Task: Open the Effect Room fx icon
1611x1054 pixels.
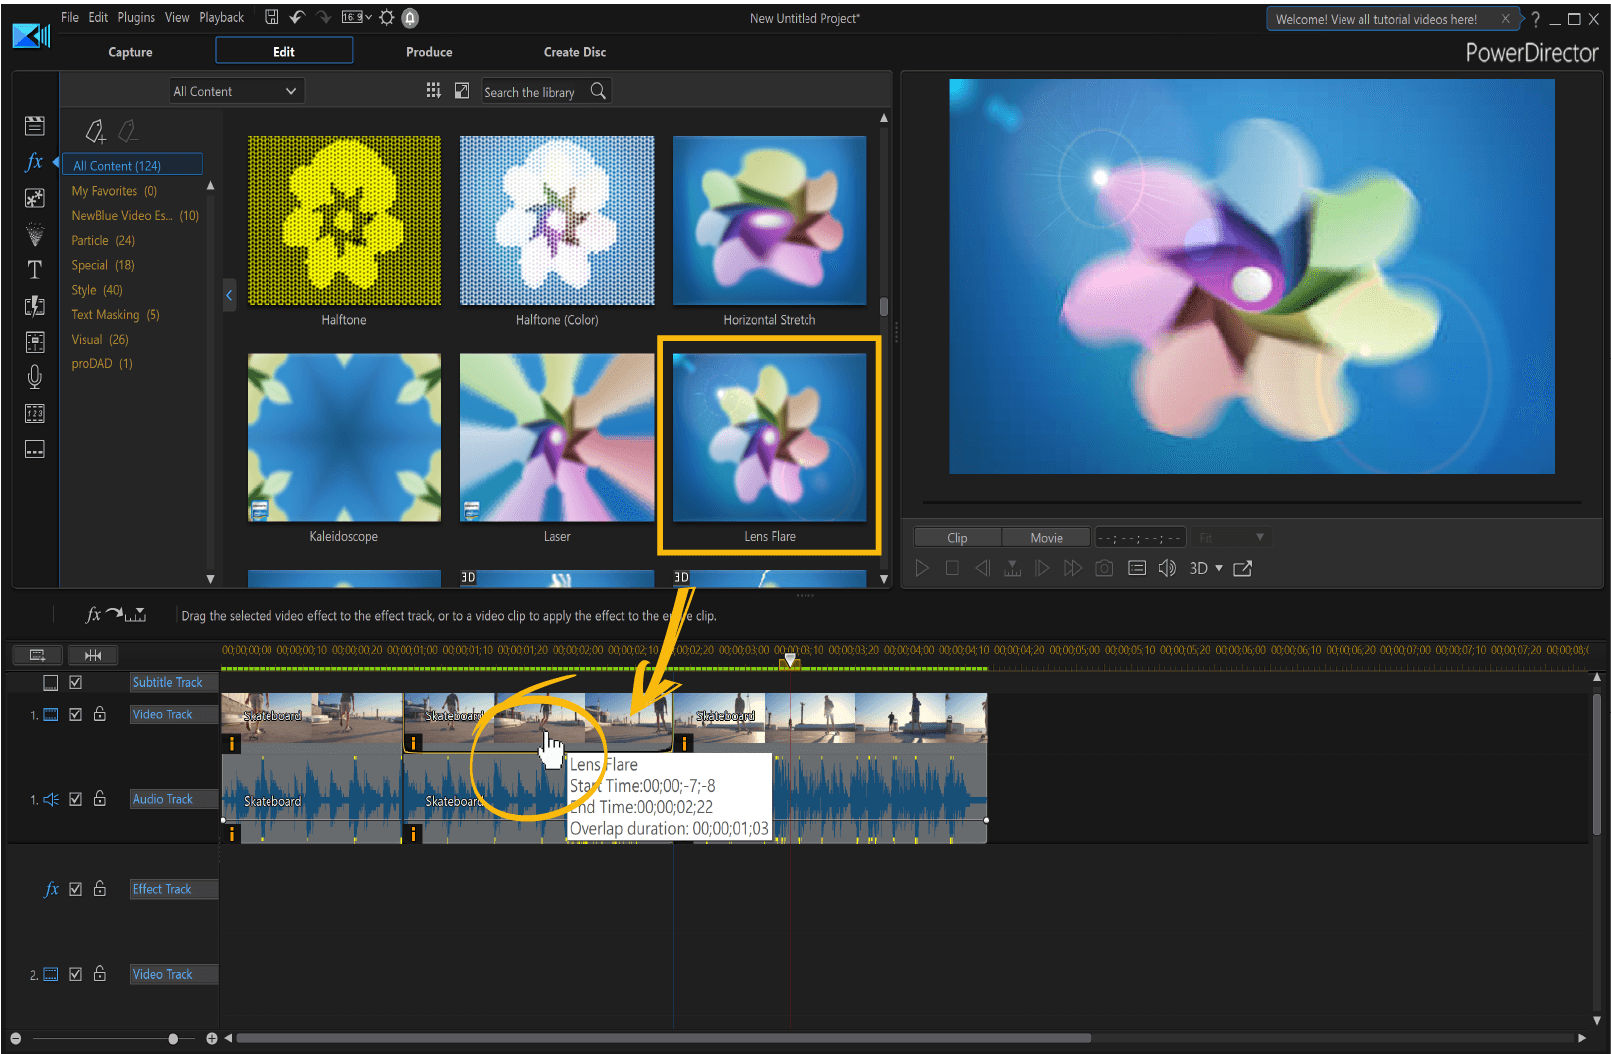Action: tap(34, 162)
